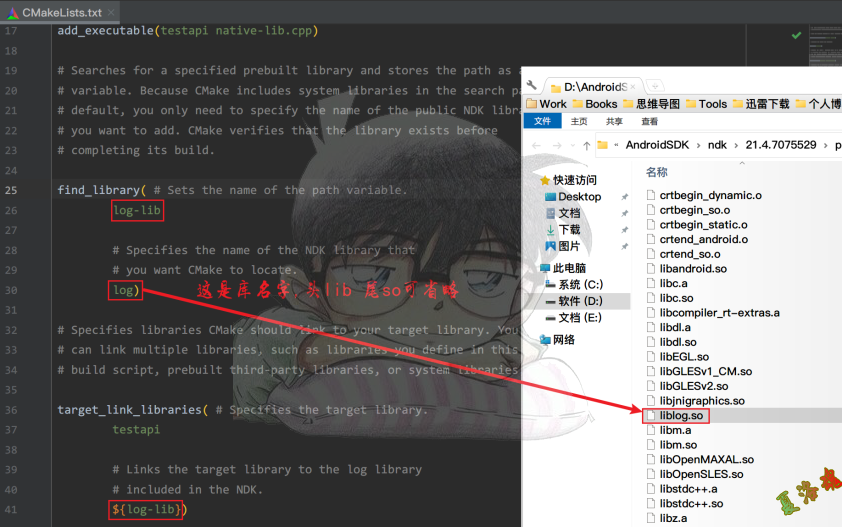This screenshot has width=842, height=527.
Task: Open the 主页 ribbon tab
Action: coord(579,121)
